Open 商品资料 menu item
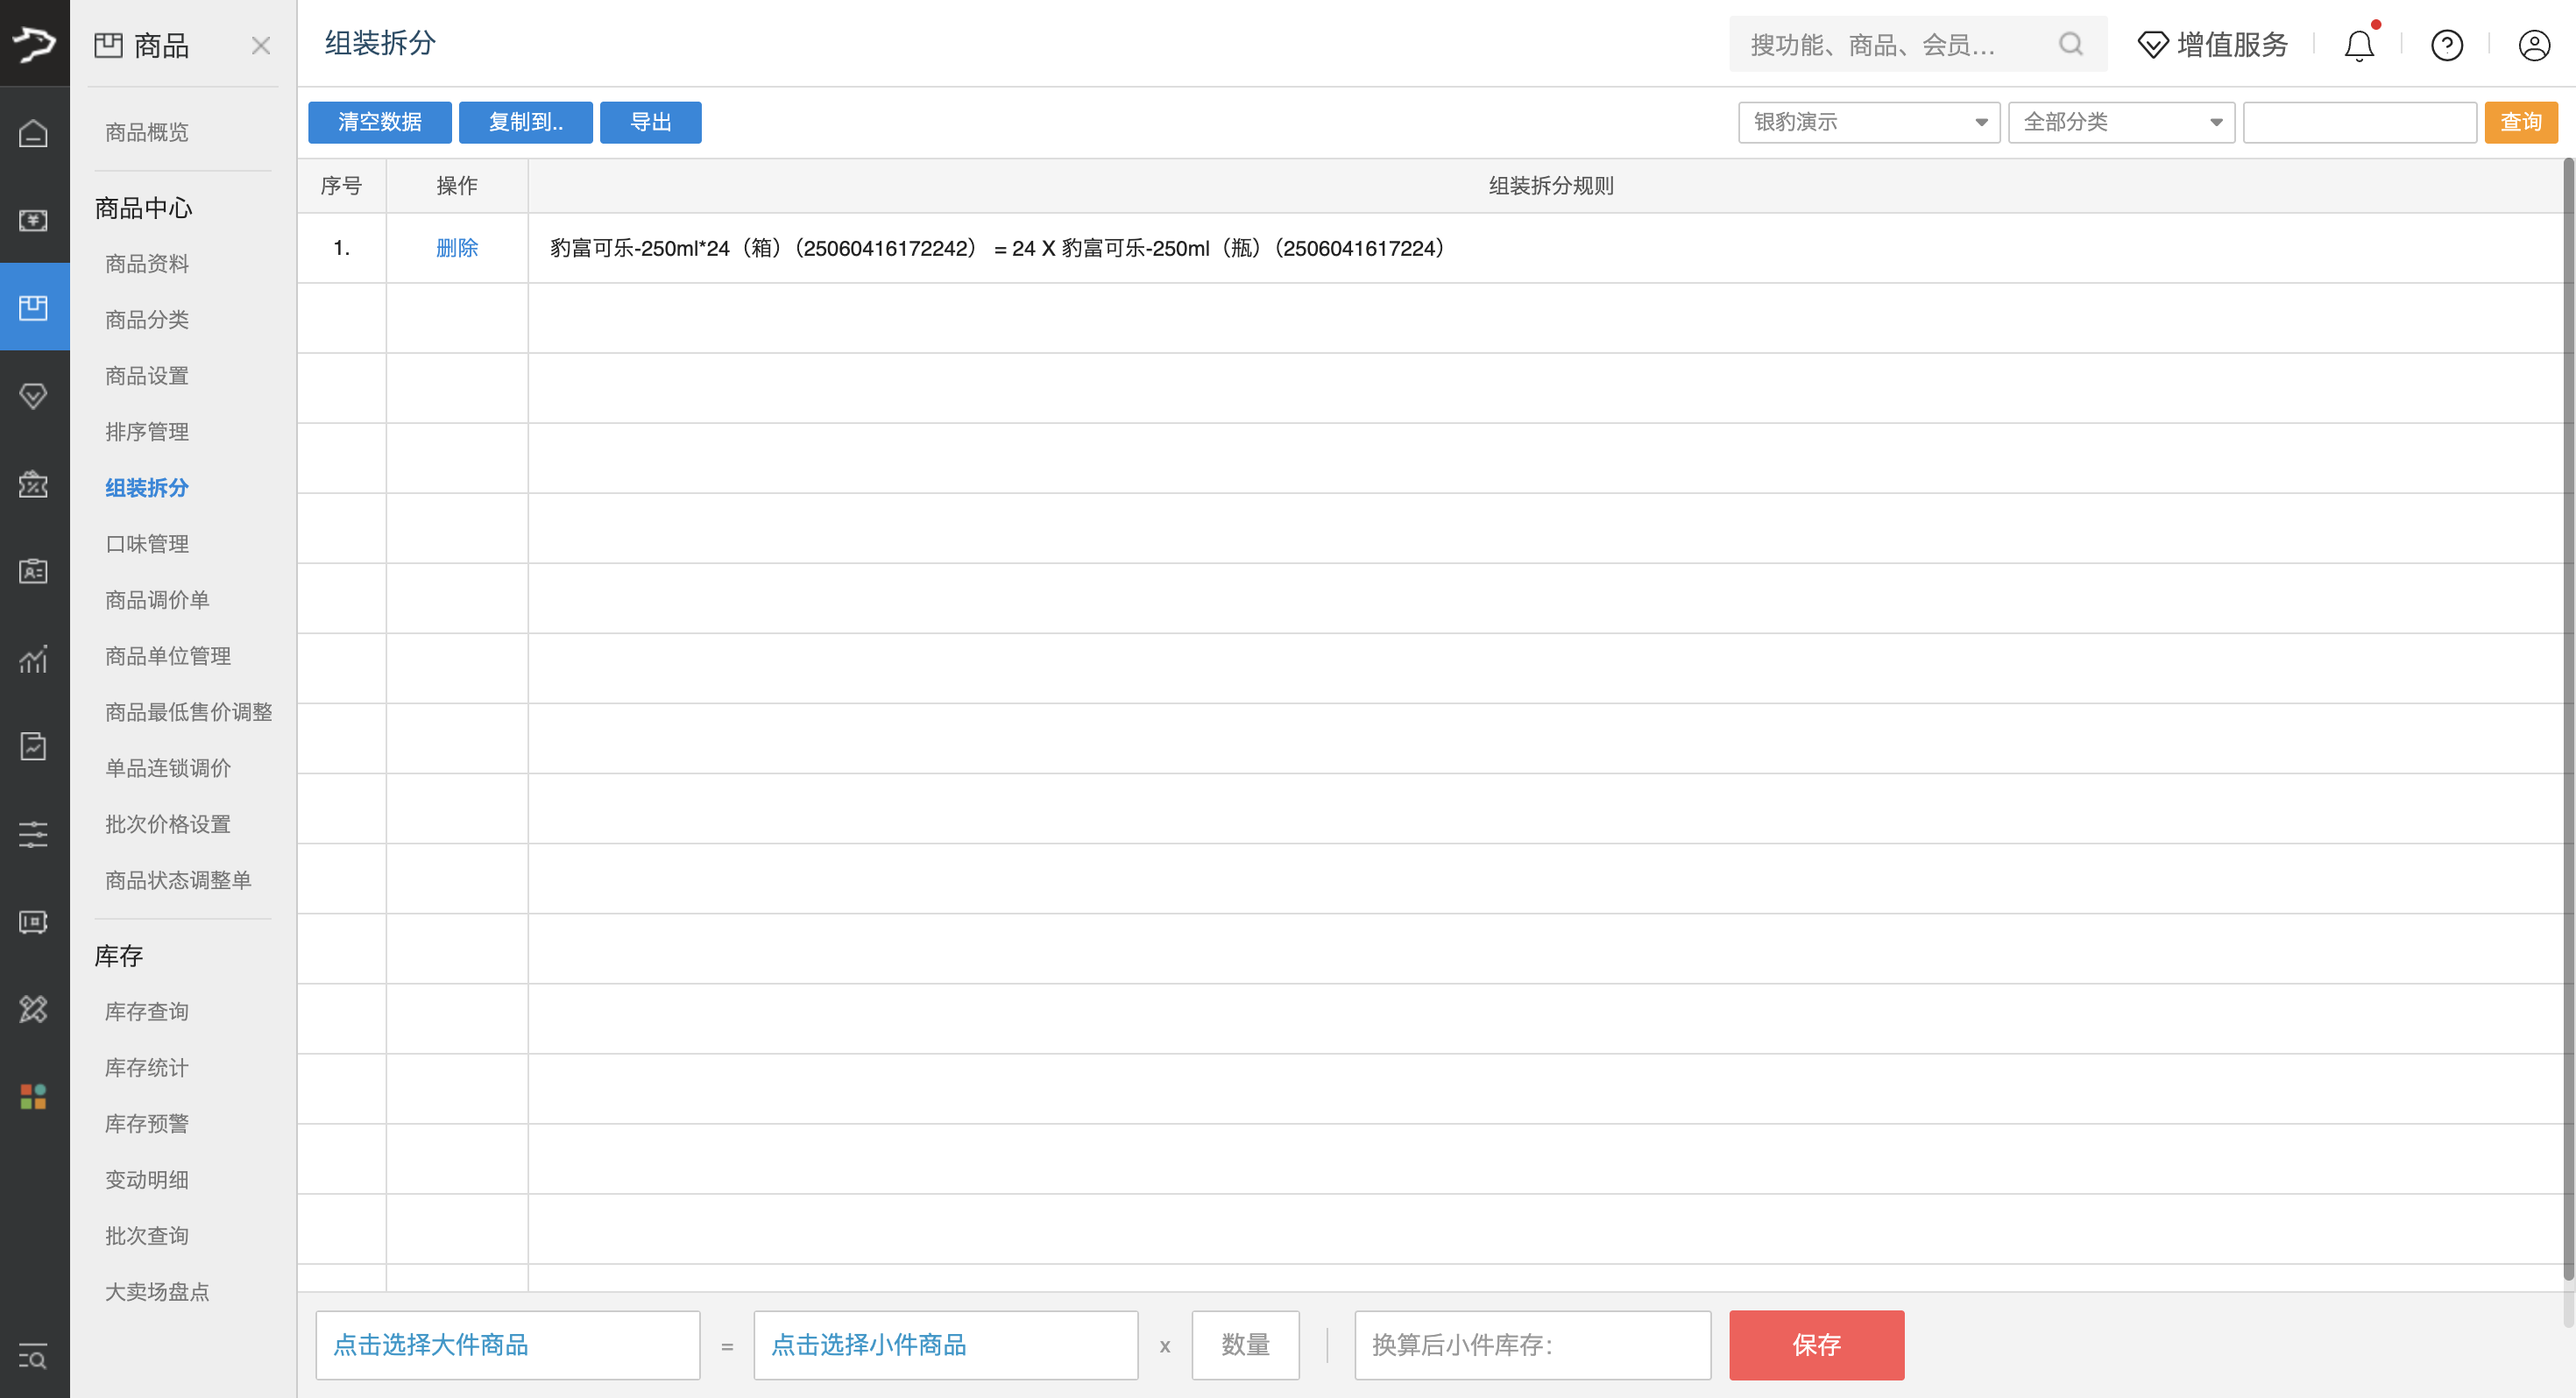 point(147,264)
